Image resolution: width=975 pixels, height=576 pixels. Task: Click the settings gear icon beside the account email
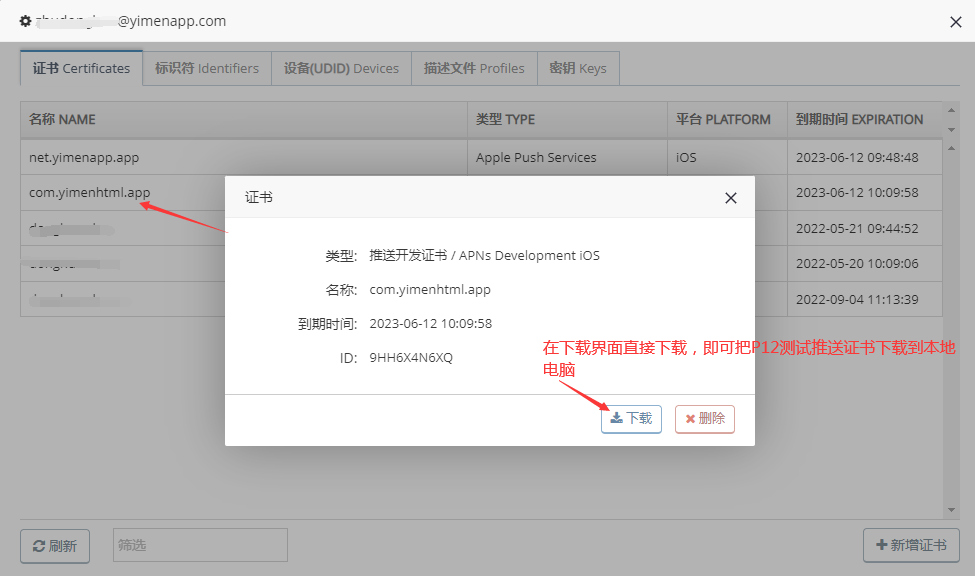(25, 21)
